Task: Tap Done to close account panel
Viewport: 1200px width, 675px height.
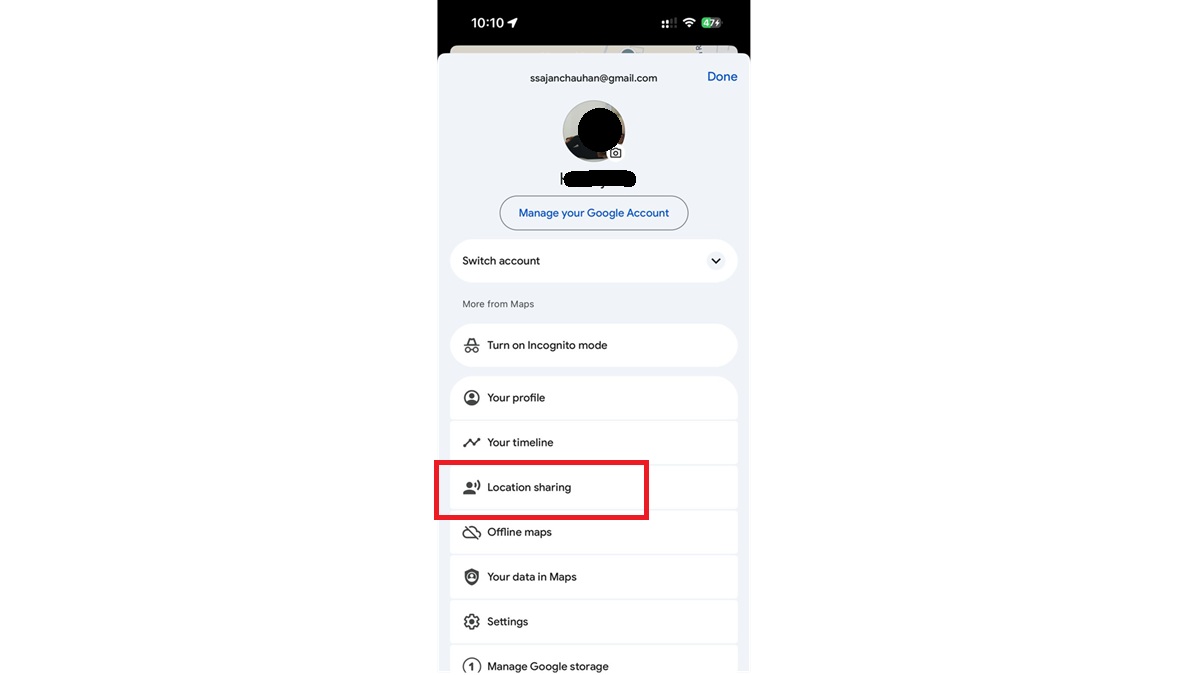Action: tap(722, 77)
